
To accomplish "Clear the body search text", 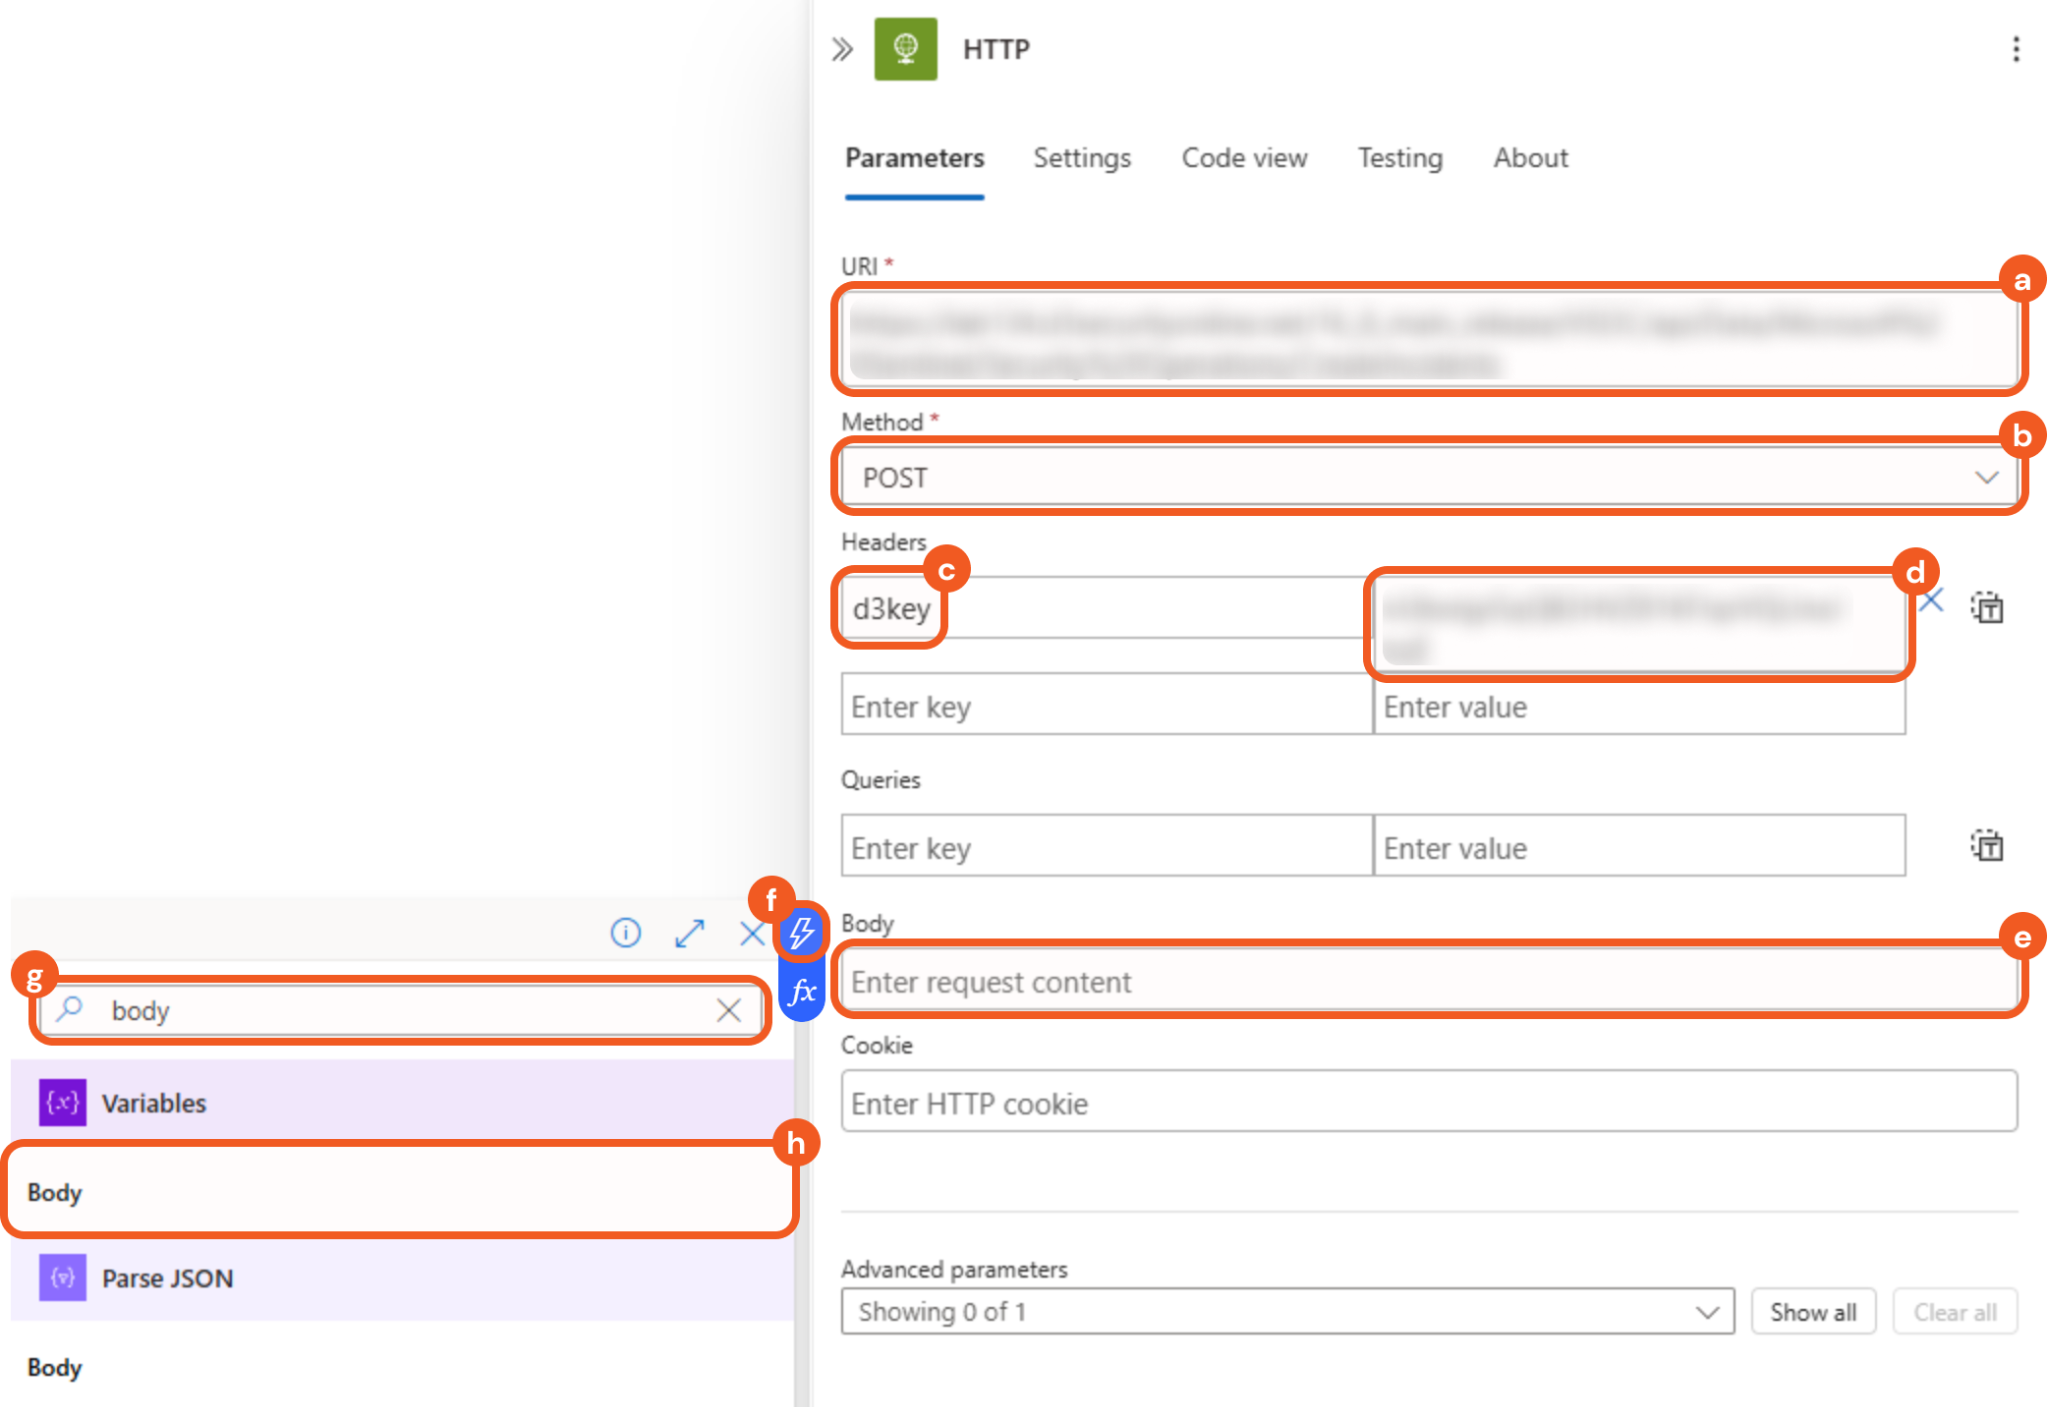I will (728, 1010).
